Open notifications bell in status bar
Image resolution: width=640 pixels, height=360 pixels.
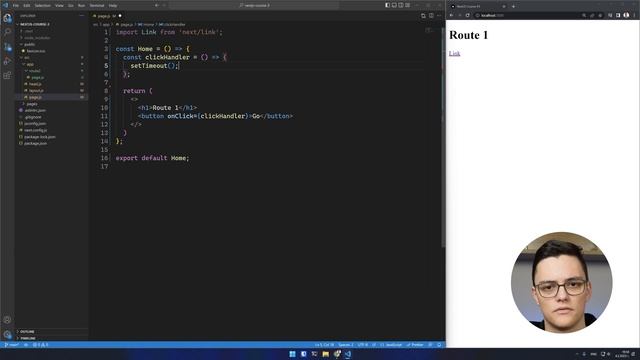point(439,345)
